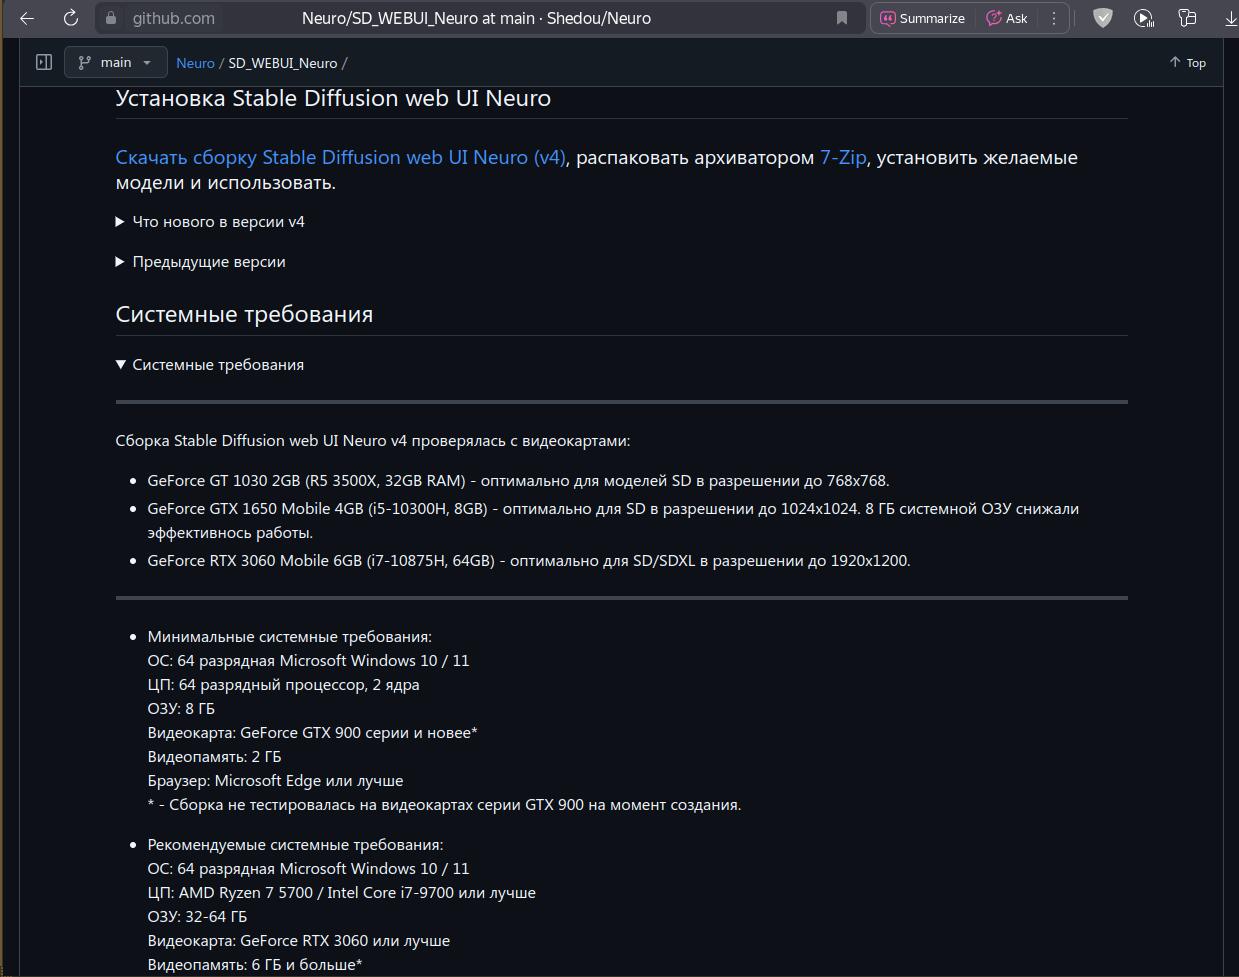Screen dimensions: 1239x977
Task: Click 'Видеопамять: 6 ГБ и больше*' line
Action: pos(255,965)
